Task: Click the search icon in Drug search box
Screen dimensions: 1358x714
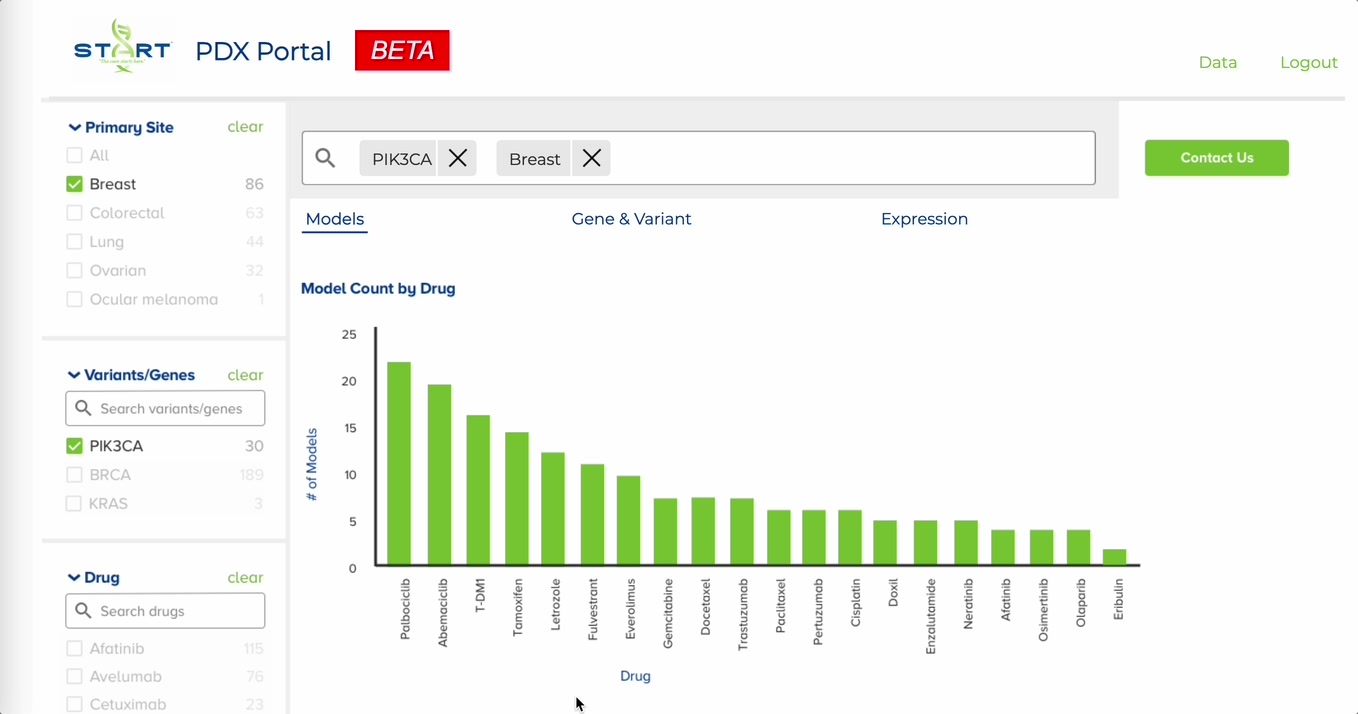Action: [83, 611]
